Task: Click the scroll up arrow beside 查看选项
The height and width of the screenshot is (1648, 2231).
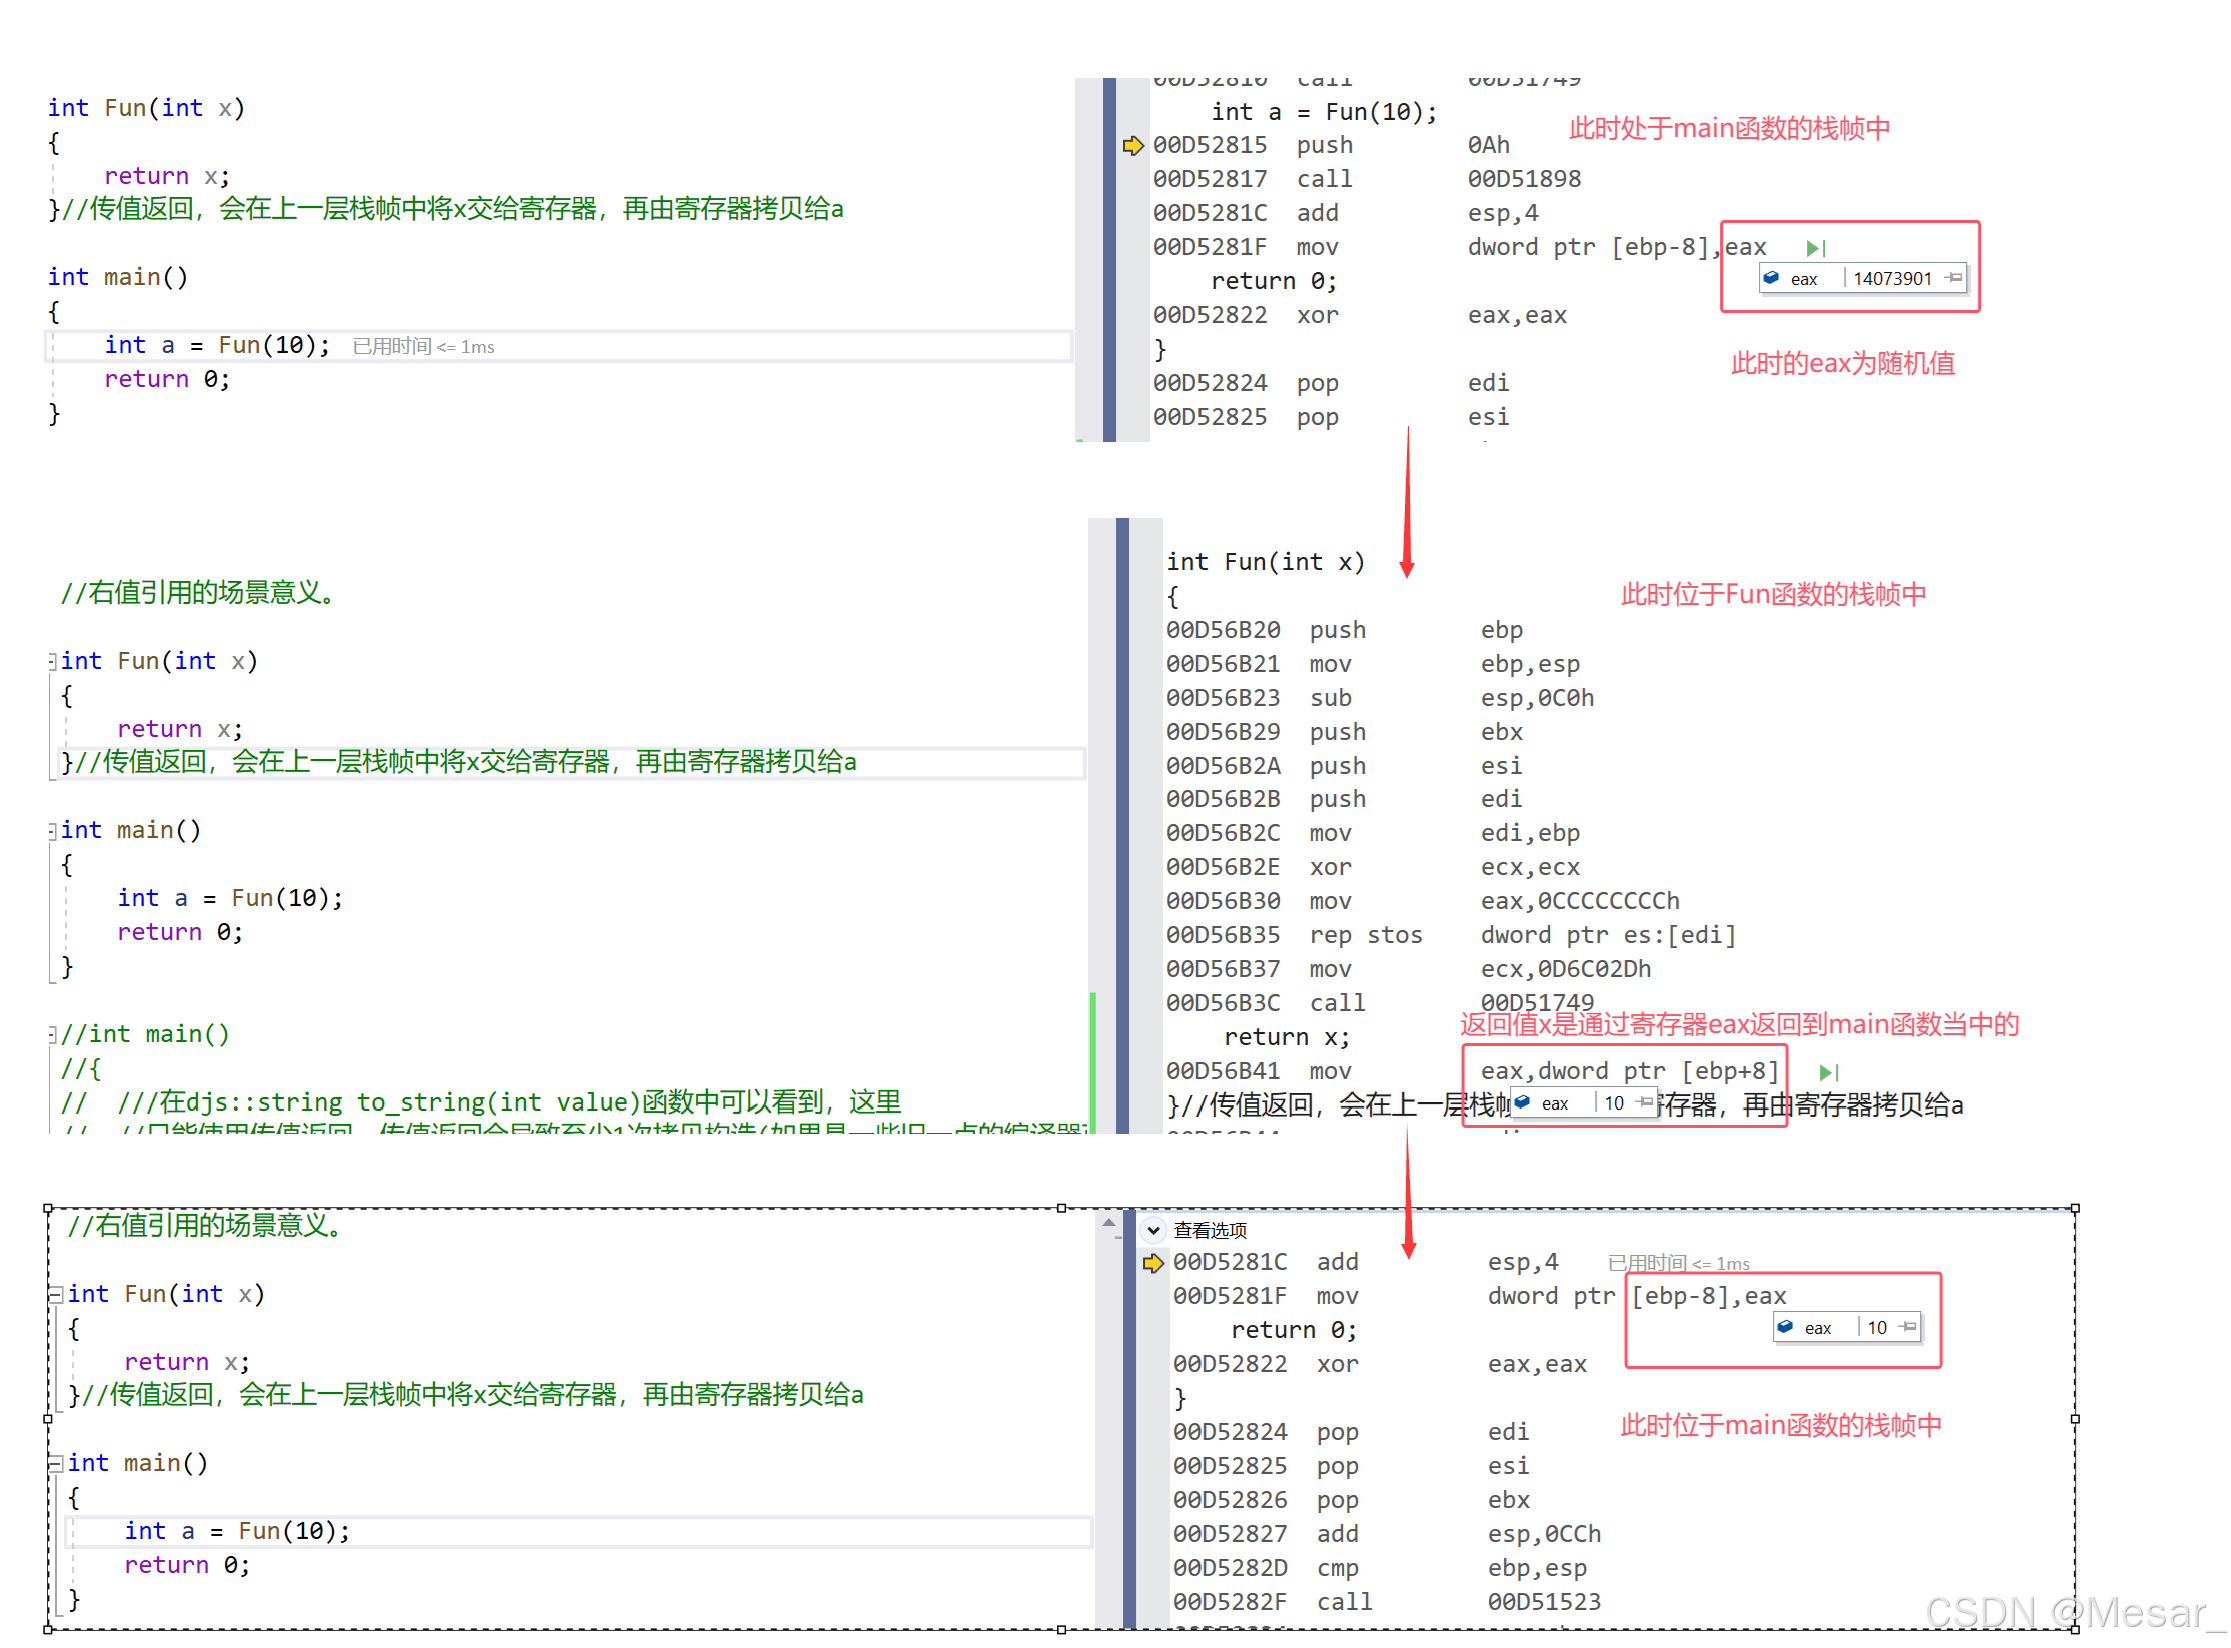Action: (x=1108, y=1223)
